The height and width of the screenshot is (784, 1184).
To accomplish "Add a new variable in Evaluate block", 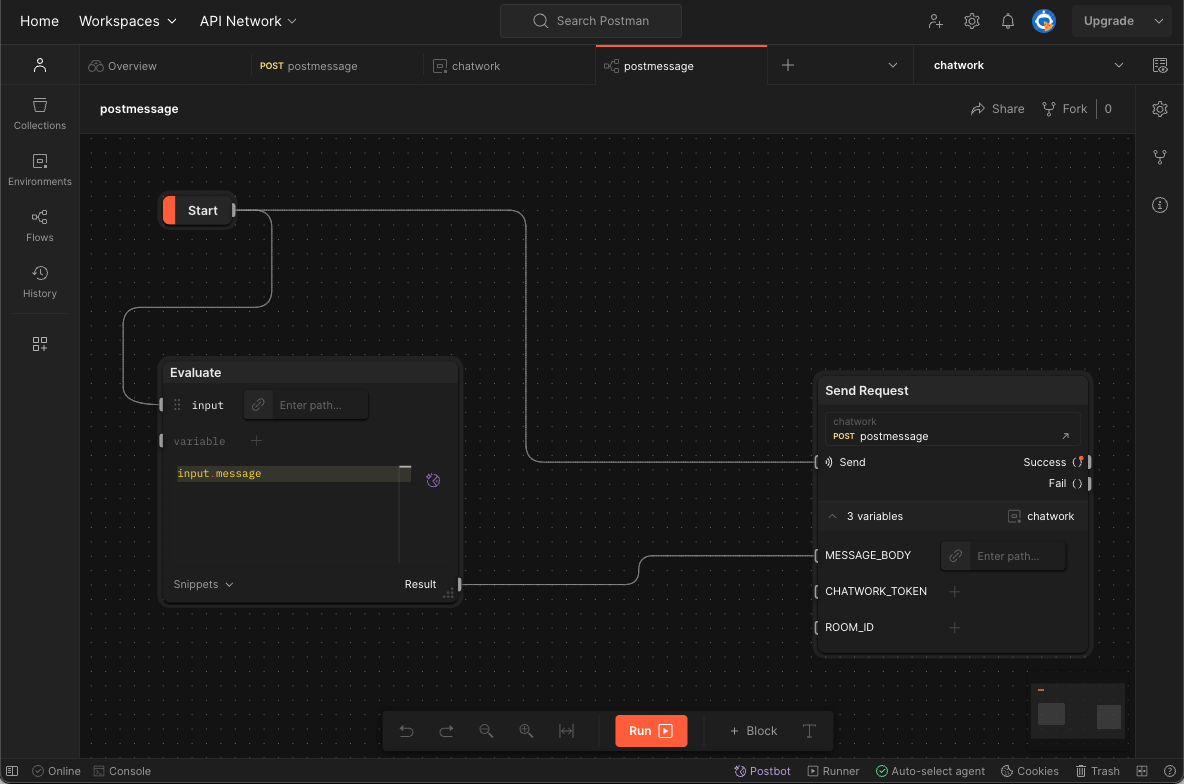I will [256, 441].
